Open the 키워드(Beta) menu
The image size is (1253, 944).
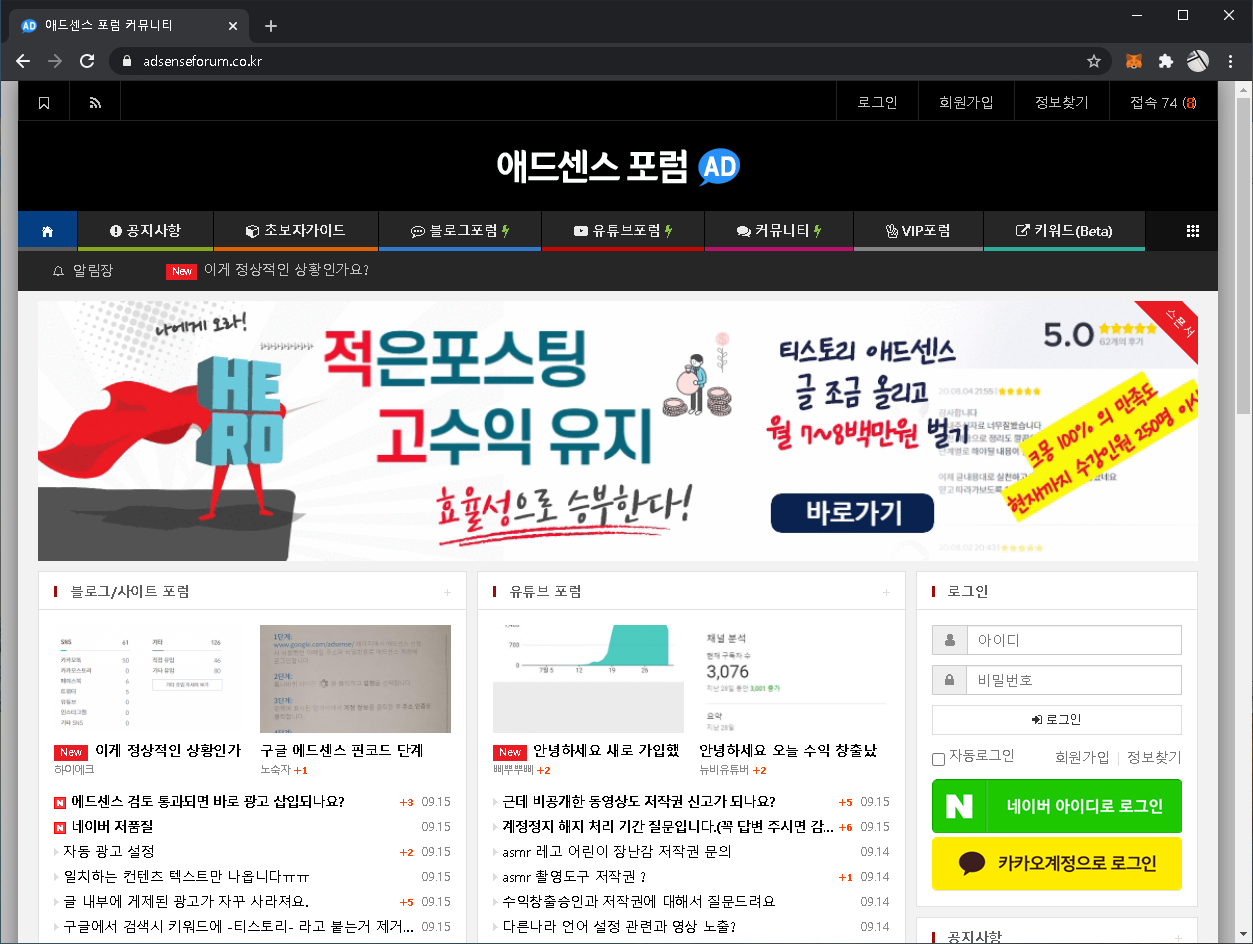(x=1064, y=231)
